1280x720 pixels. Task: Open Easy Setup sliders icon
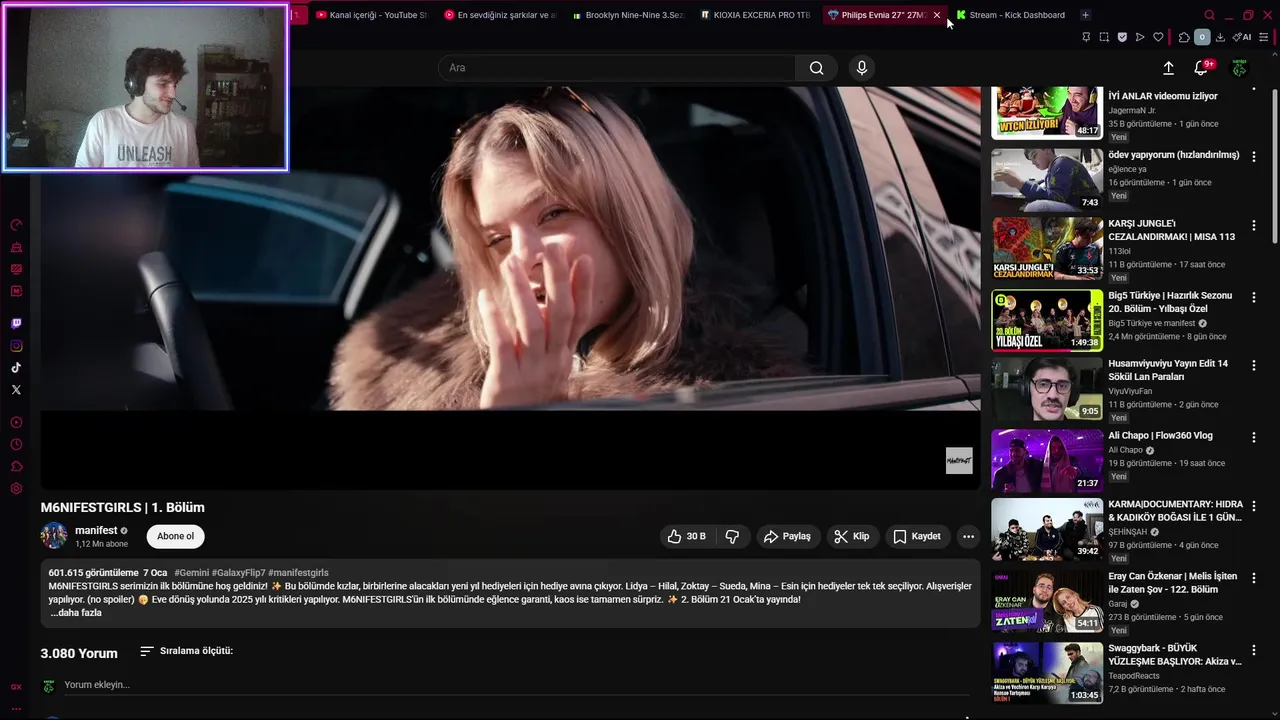[x=1263, y=37]
